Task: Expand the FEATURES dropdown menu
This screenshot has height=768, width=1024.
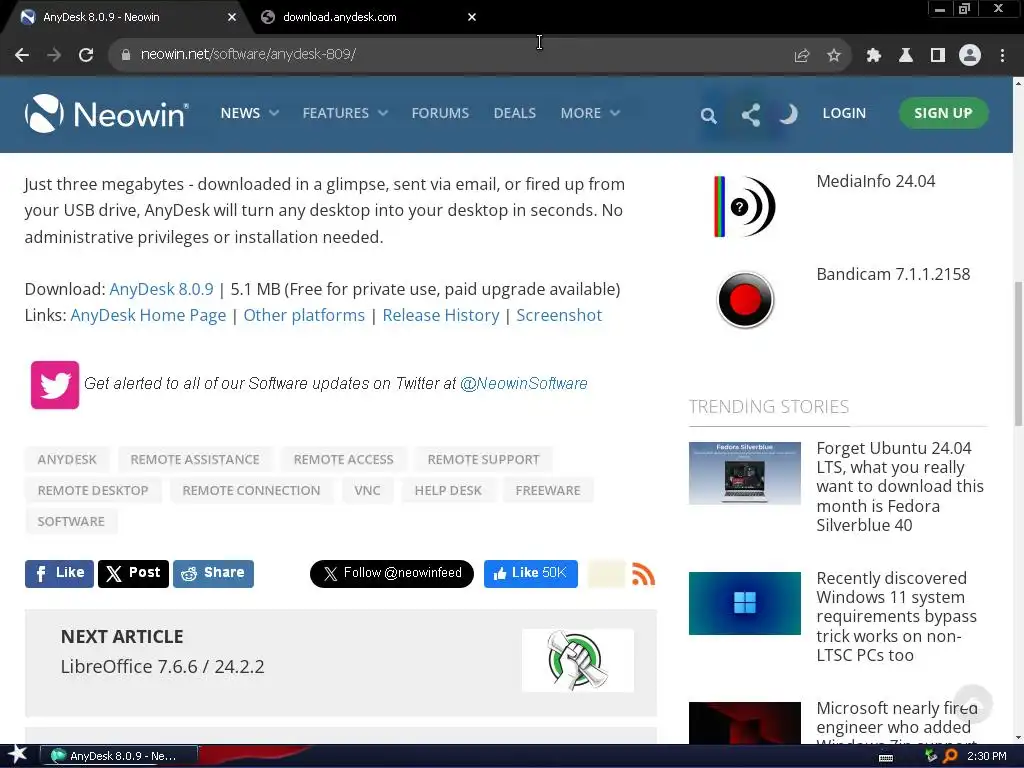Action: point(345,113)
